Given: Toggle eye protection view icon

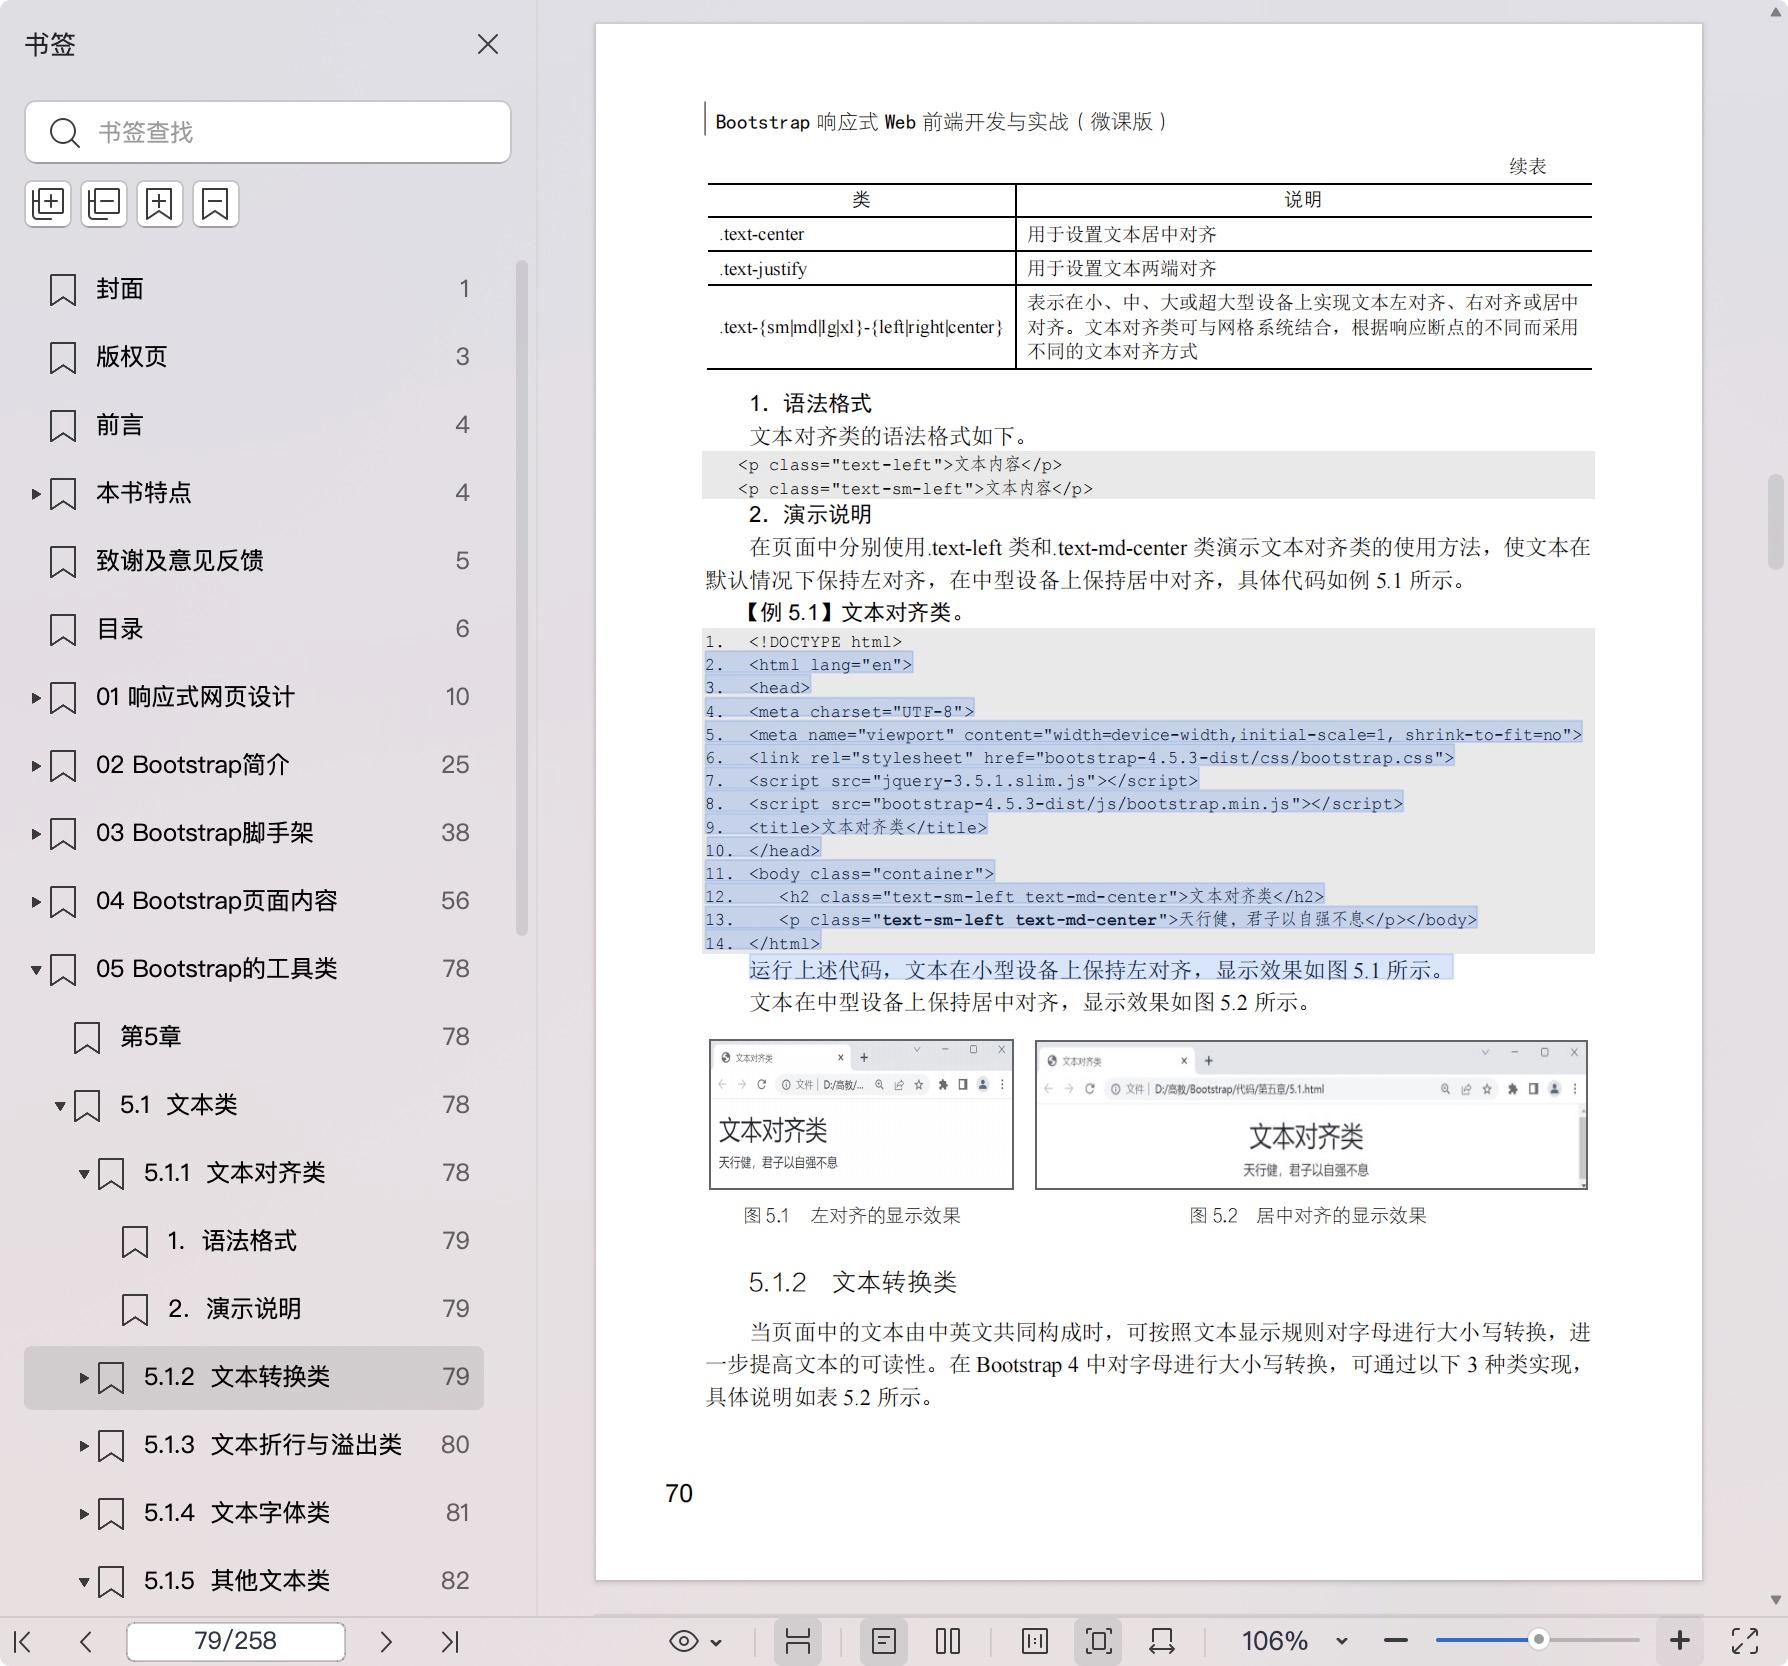Looking at the screenshot, I should (x=684, y=1641).
